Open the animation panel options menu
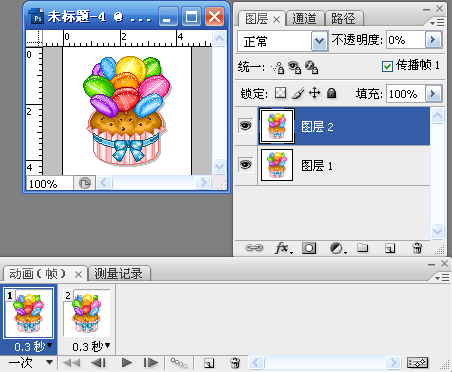Viewport: 452px width, 372px height. coord(442,277)
